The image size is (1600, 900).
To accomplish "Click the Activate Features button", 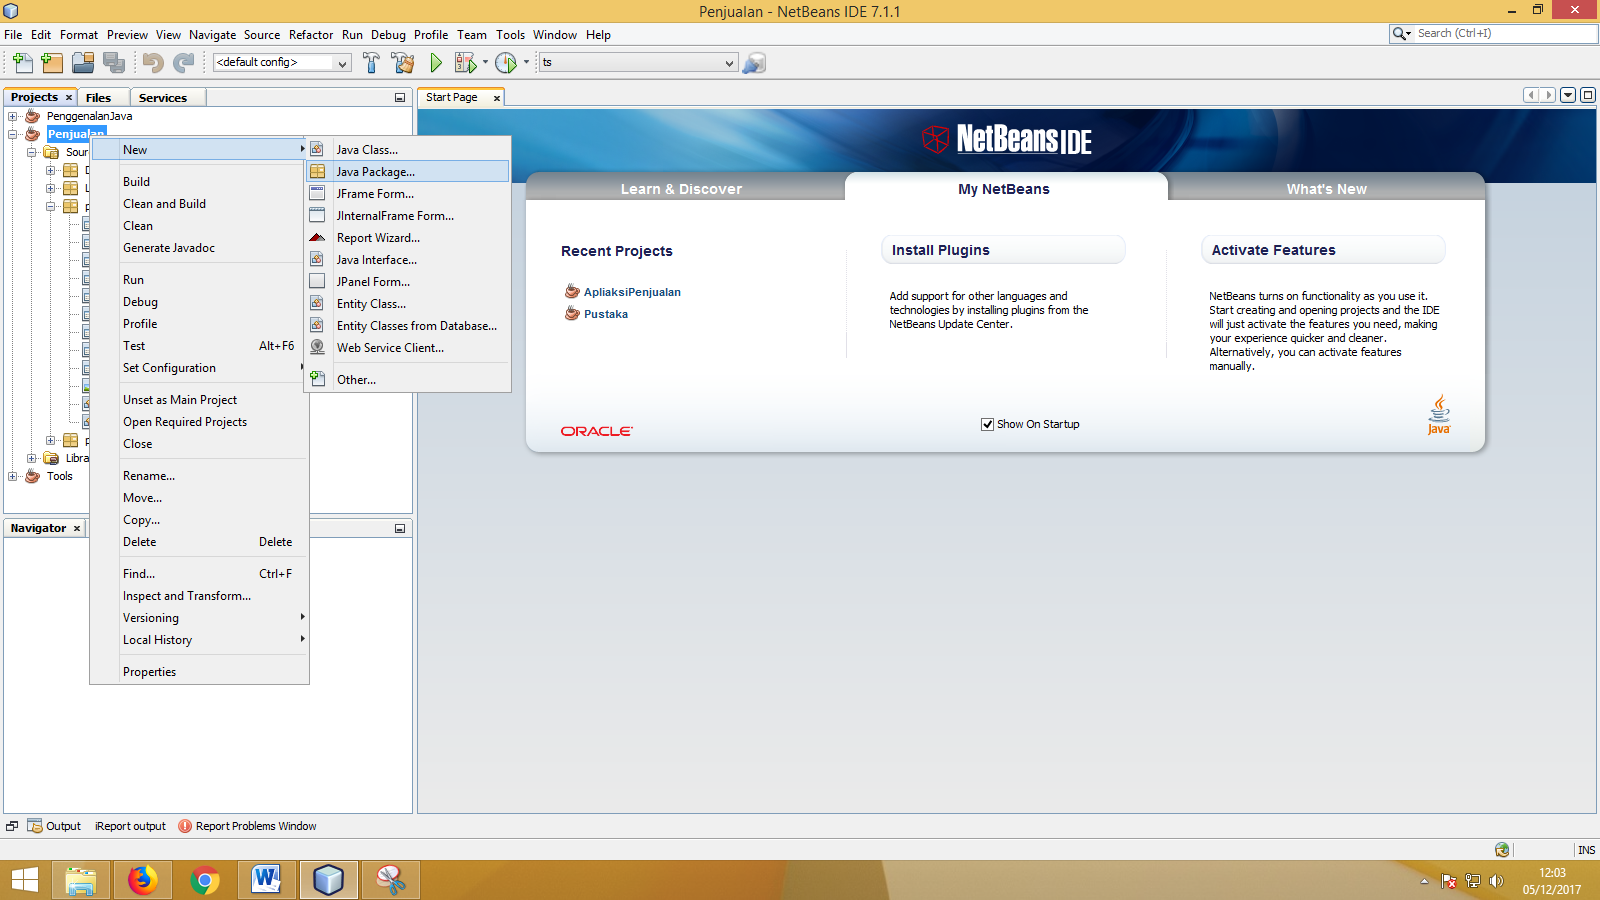I will click(1323, 250).
